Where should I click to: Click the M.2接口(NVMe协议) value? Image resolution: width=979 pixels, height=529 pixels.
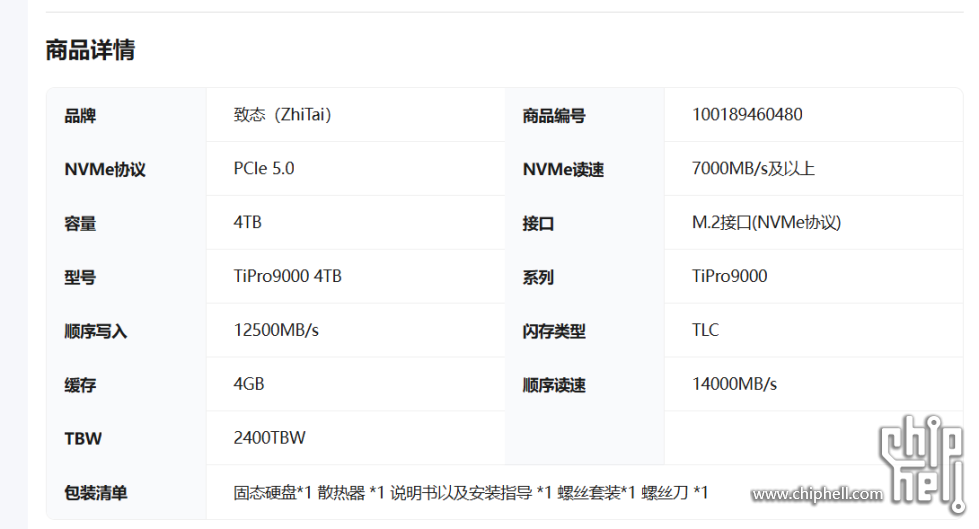click(767, 222)
